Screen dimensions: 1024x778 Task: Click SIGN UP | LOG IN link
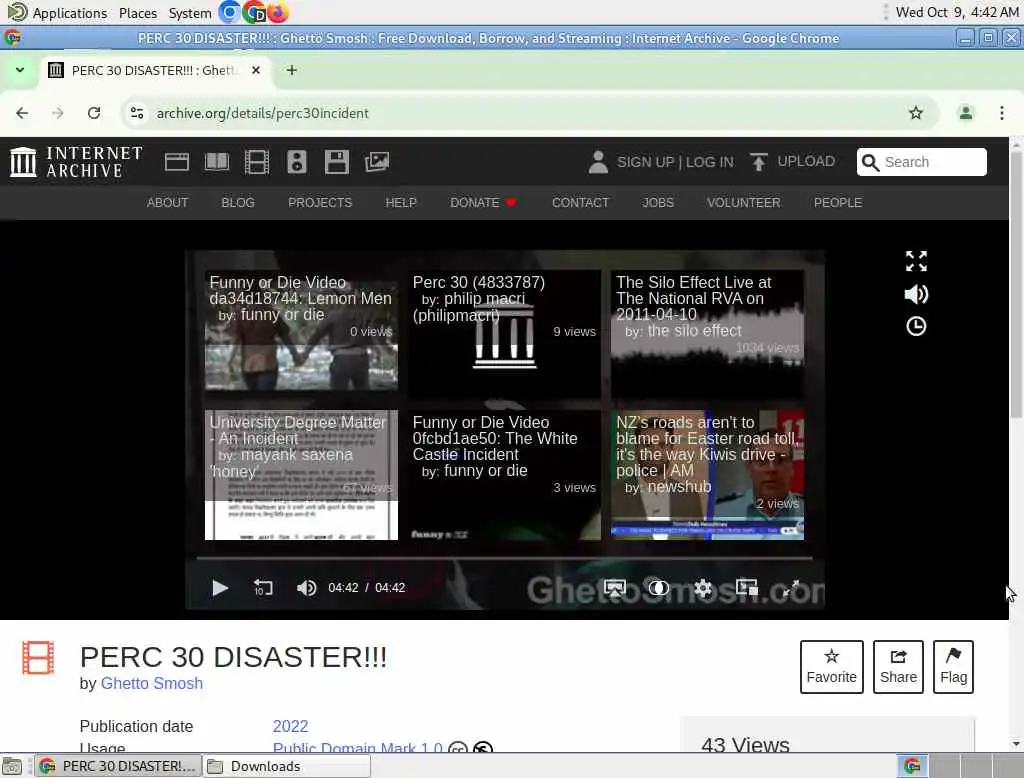tap(675, 162)
